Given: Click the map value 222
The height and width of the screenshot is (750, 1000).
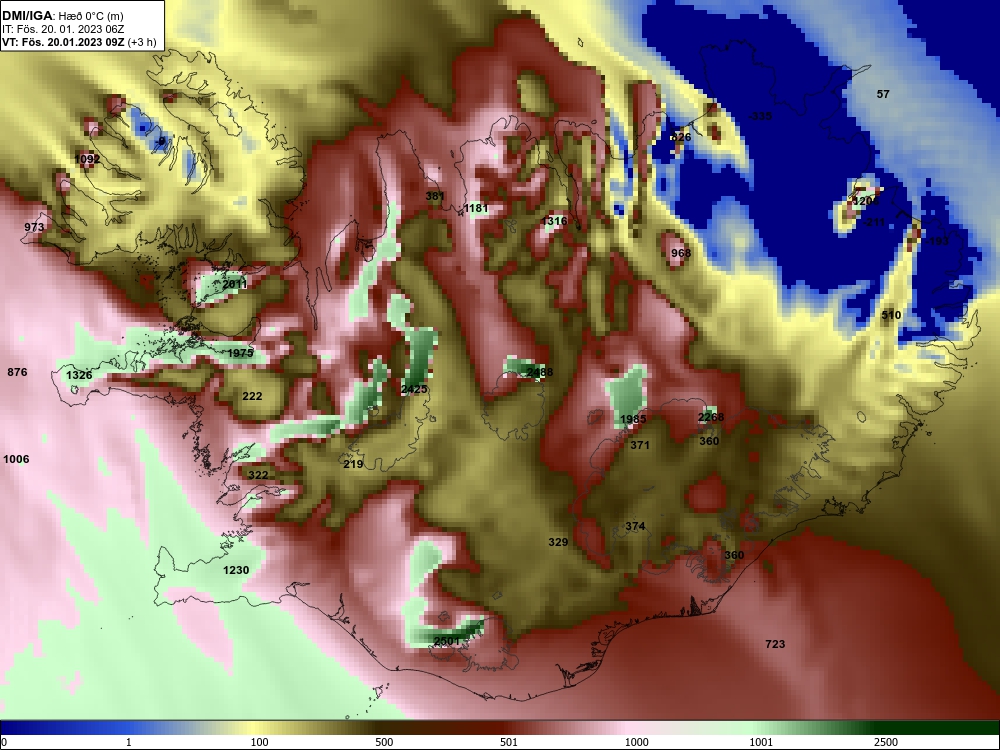Looking at the screenshot, I should tap(253, 396).
